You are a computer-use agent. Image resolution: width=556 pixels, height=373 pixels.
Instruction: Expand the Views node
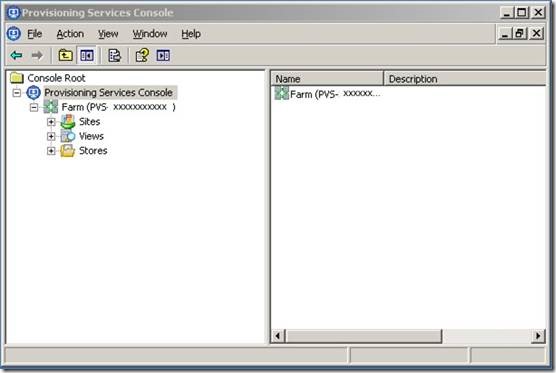(51, 137)
